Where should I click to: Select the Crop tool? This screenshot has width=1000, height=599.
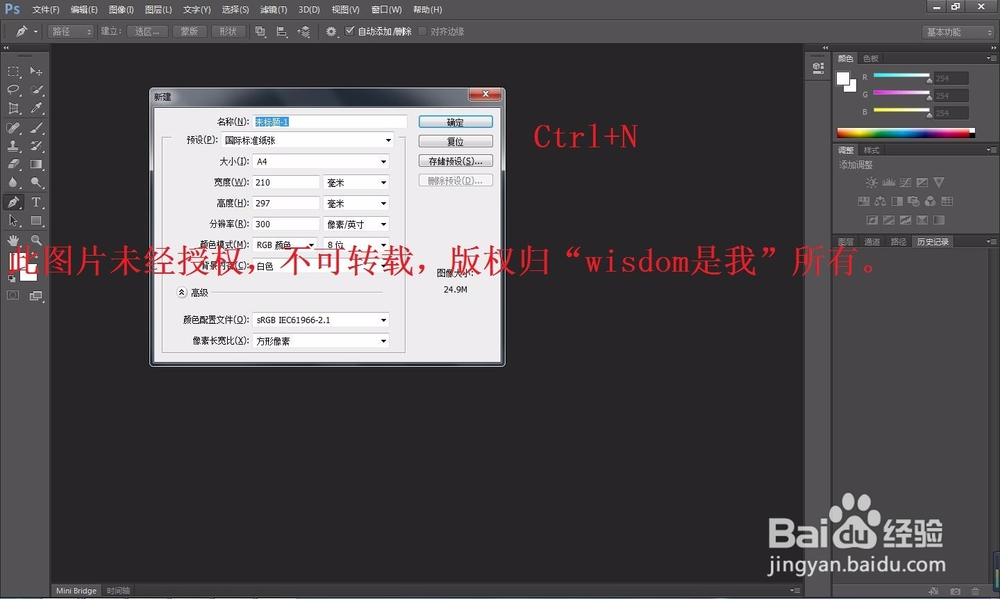point(13,108)
